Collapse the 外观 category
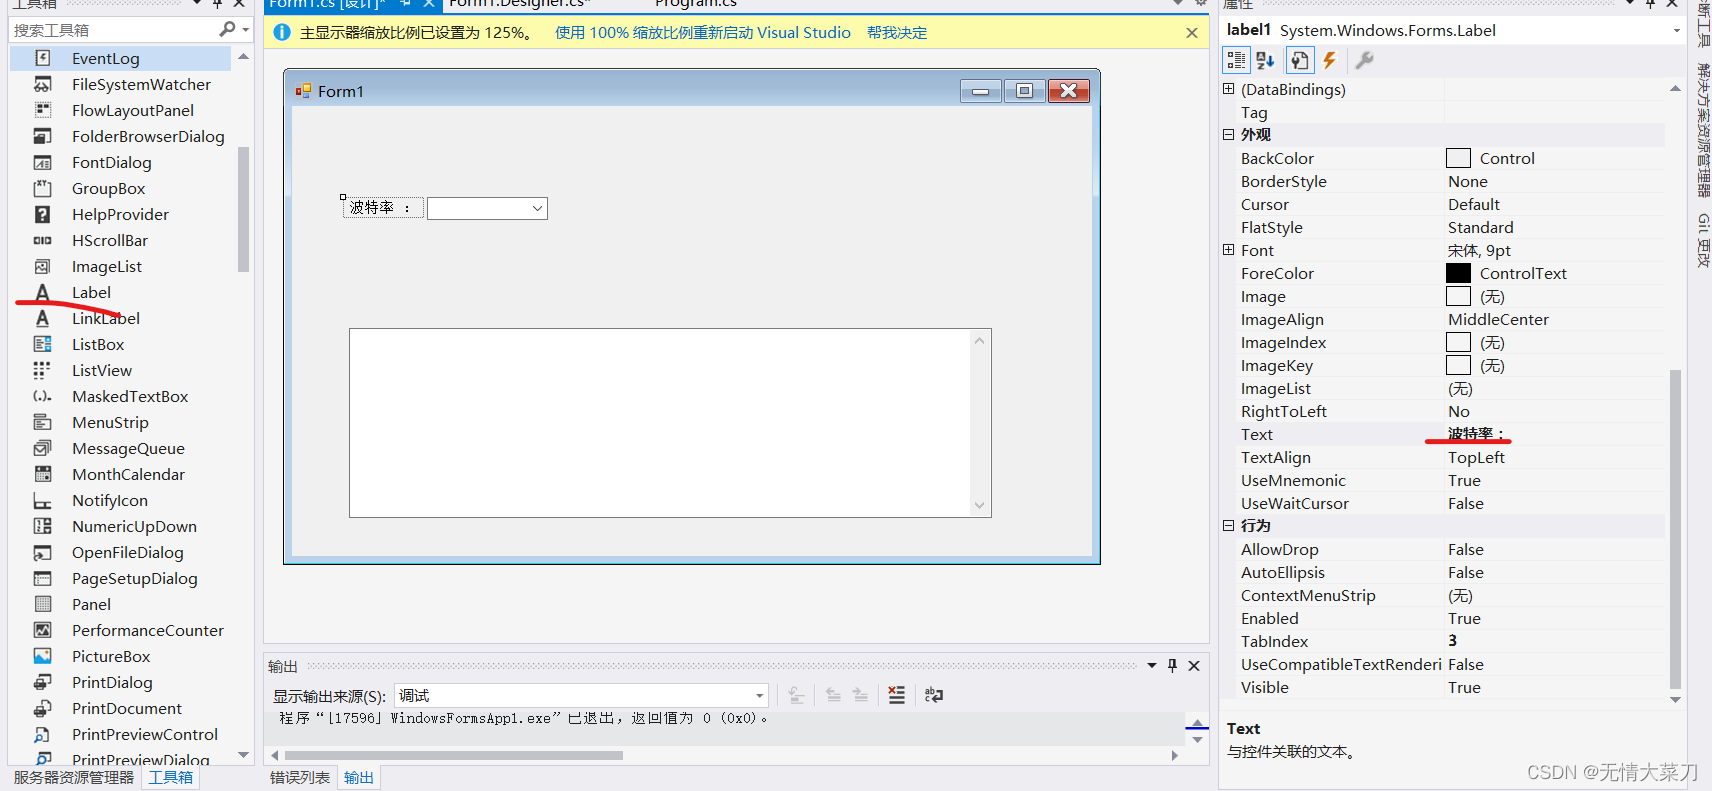Viewport: 1712px width, 791px height. click(x=1228, y=134)
